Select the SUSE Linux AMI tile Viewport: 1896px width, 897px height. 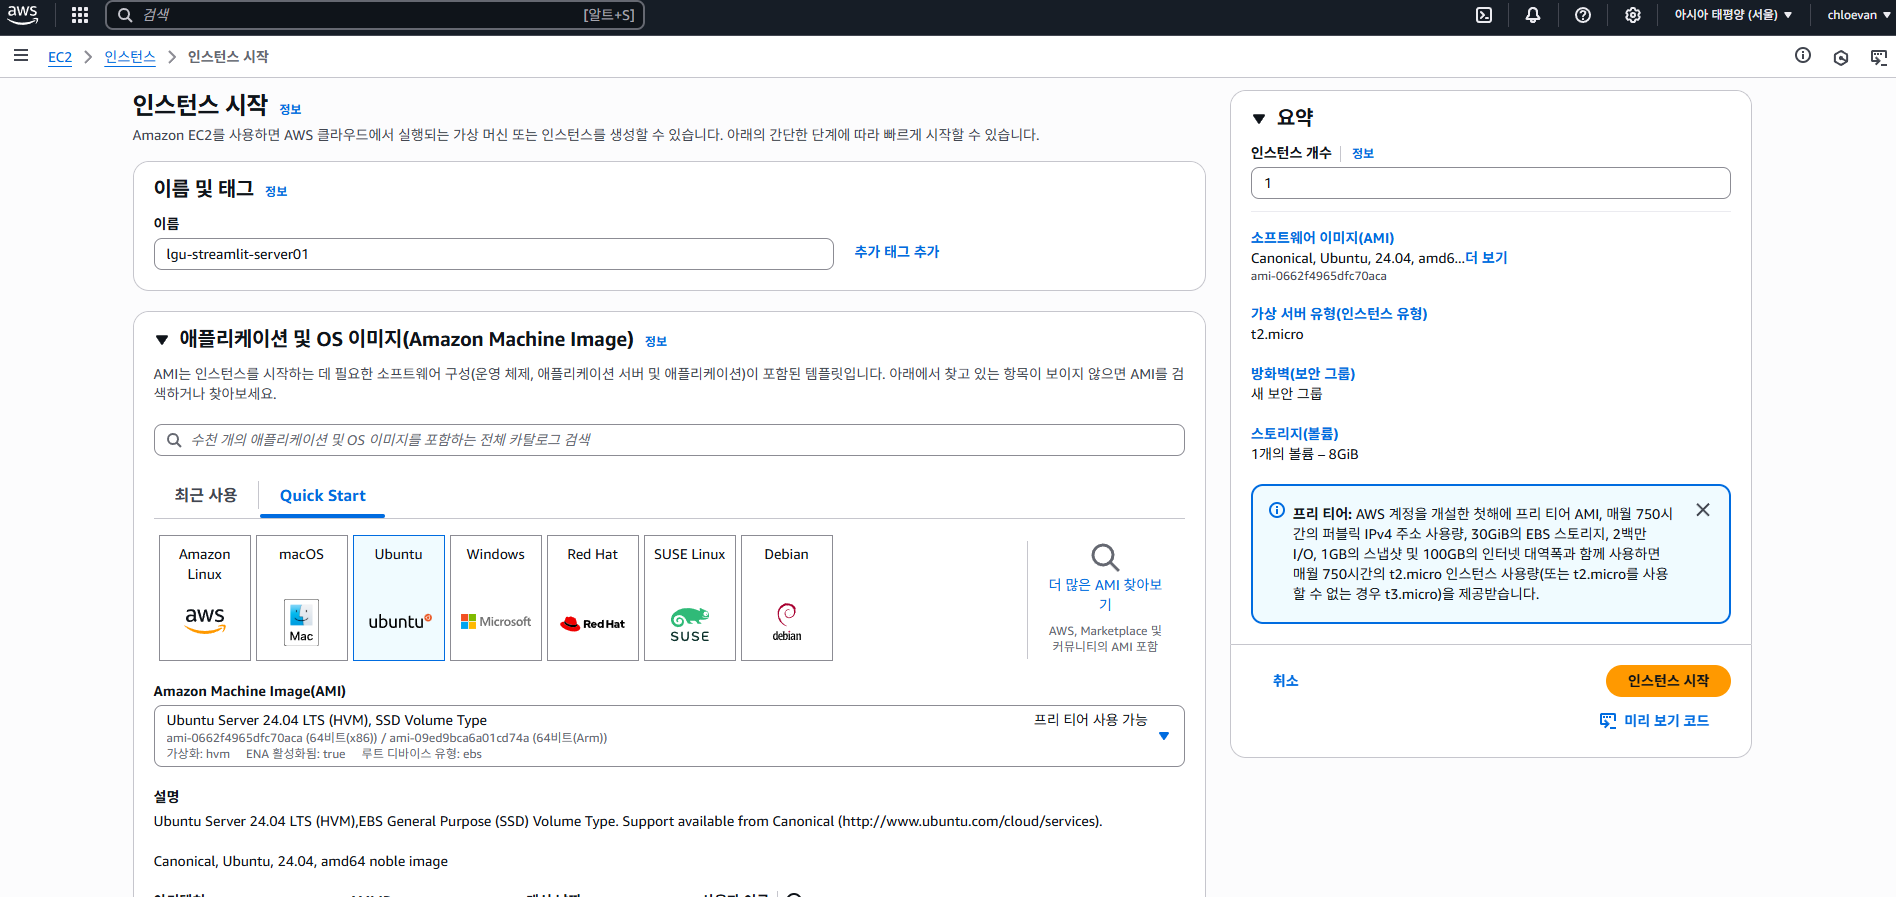690,598
